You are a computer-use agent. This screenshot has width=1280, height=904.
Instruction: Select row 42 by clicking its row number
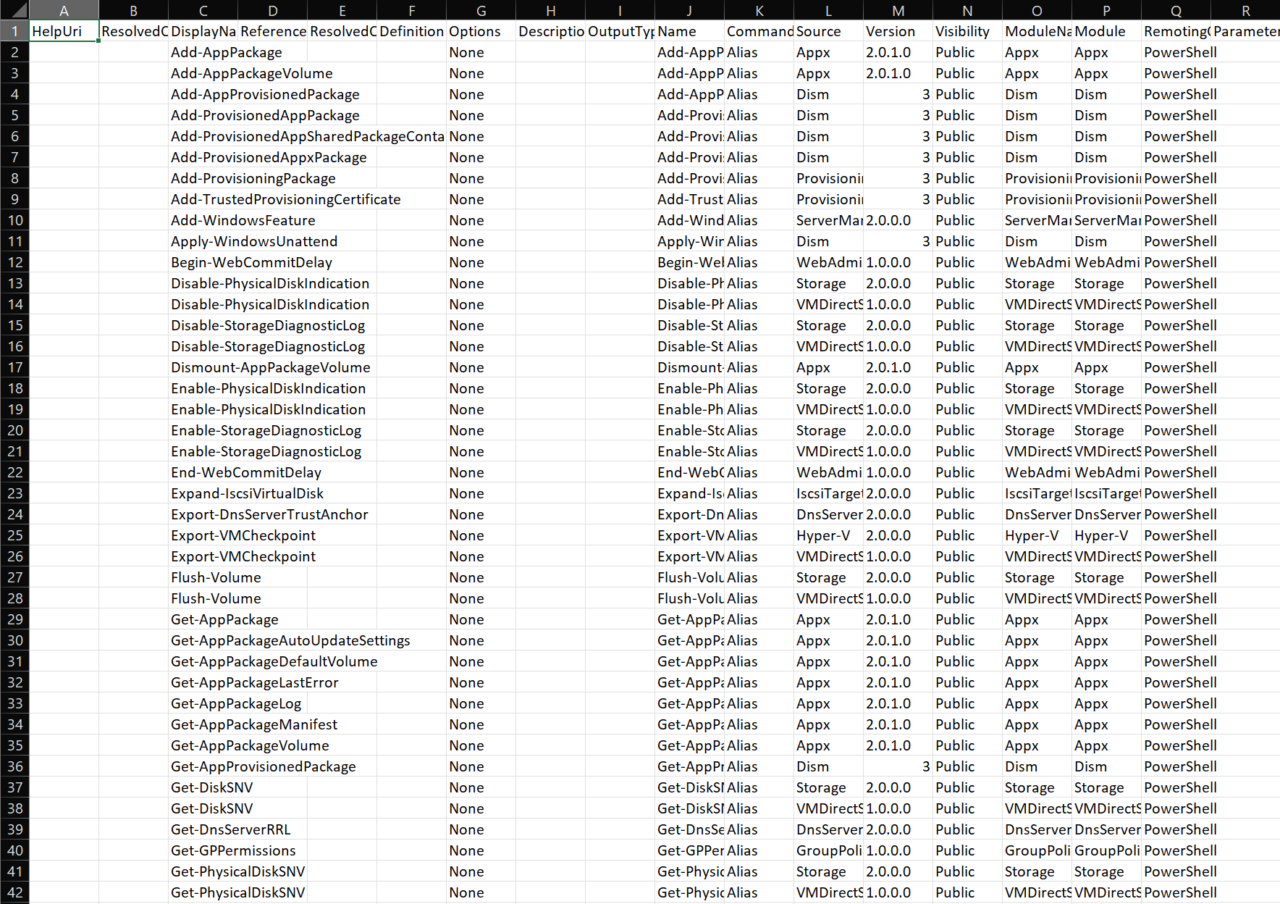pyautogui.click(x=14, y=892)
